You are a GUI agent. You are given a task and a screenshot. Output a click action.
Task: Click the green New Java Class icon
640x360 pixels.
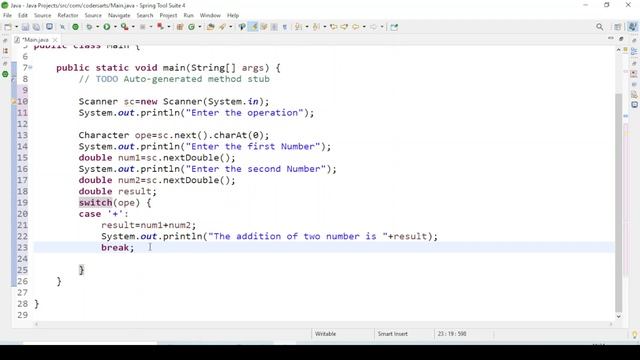[x=191, y=27]
